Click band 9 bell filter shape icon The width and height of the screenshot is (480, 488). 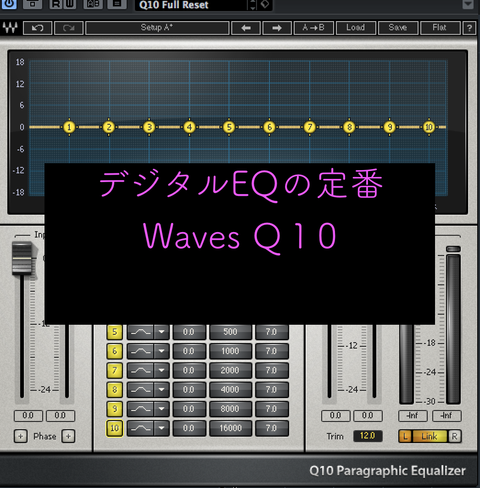pos(140,409)
